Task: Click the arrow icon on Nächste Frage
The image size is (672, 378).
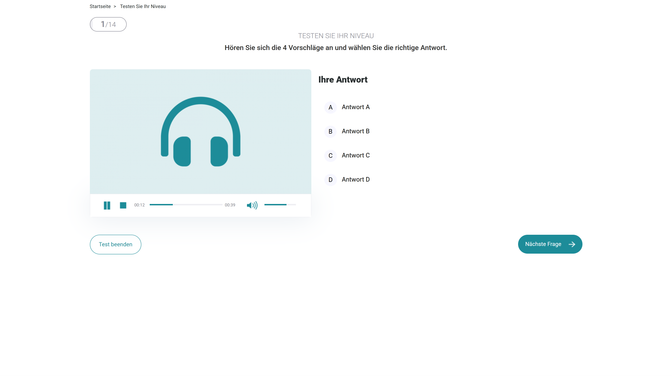Action: click(x=572, y=244)
